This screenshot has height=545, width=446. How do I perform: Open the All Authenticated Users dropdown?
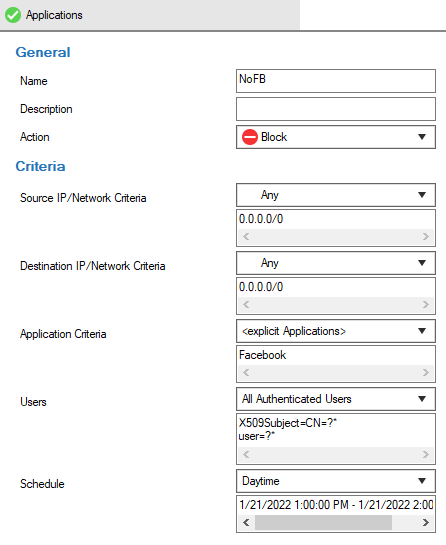point(422,399)
